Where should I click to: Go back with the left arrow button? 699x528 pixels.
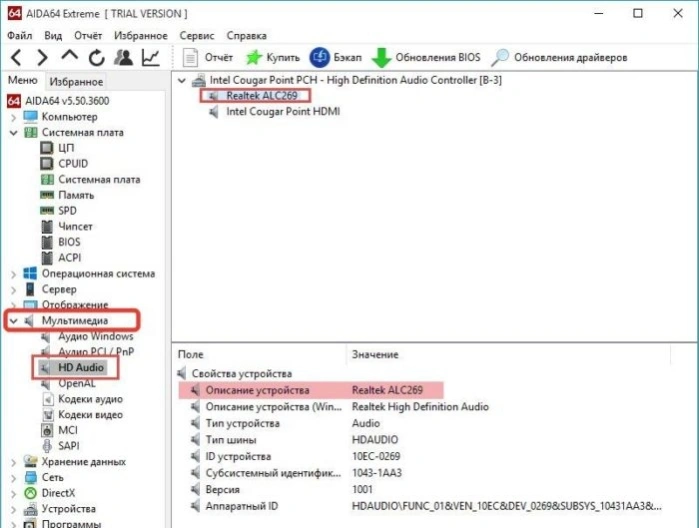tap(16, 58)
